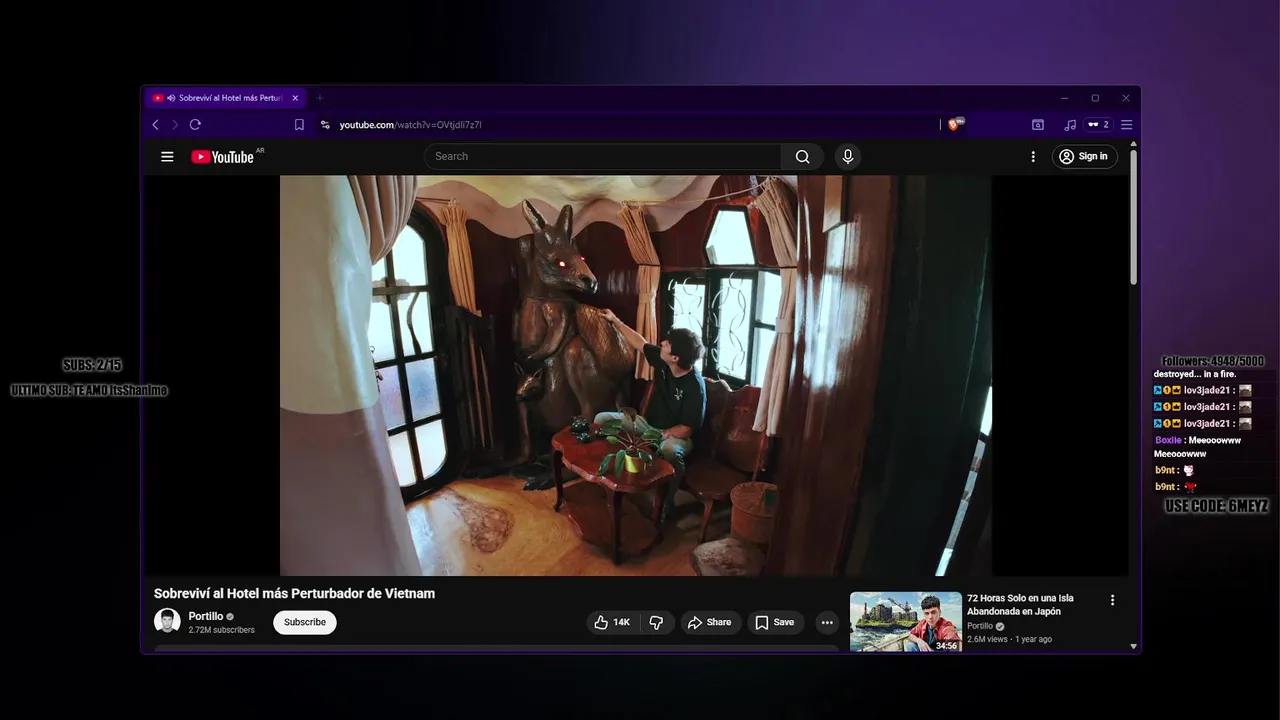1280x720 pixels.
Task: Maximize the browser window
Action: click(1095, 98)
